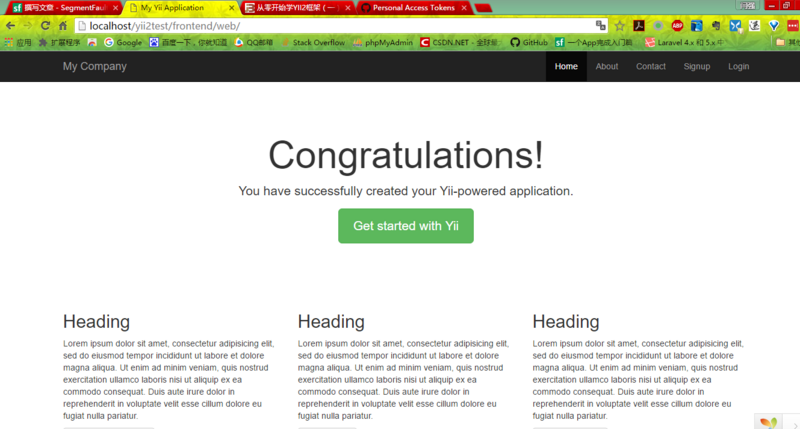Click the translate page icon in address bar
The image size is (800, 429).
coord(601,26)
